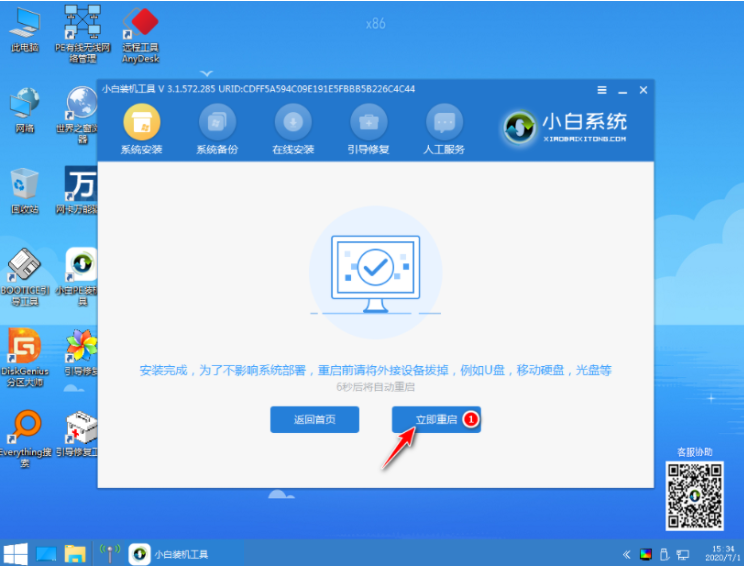The width and height of the screenshot is (744, 566).
Task: Open the Windows Start menu
Action: click(x=16, y=553)
